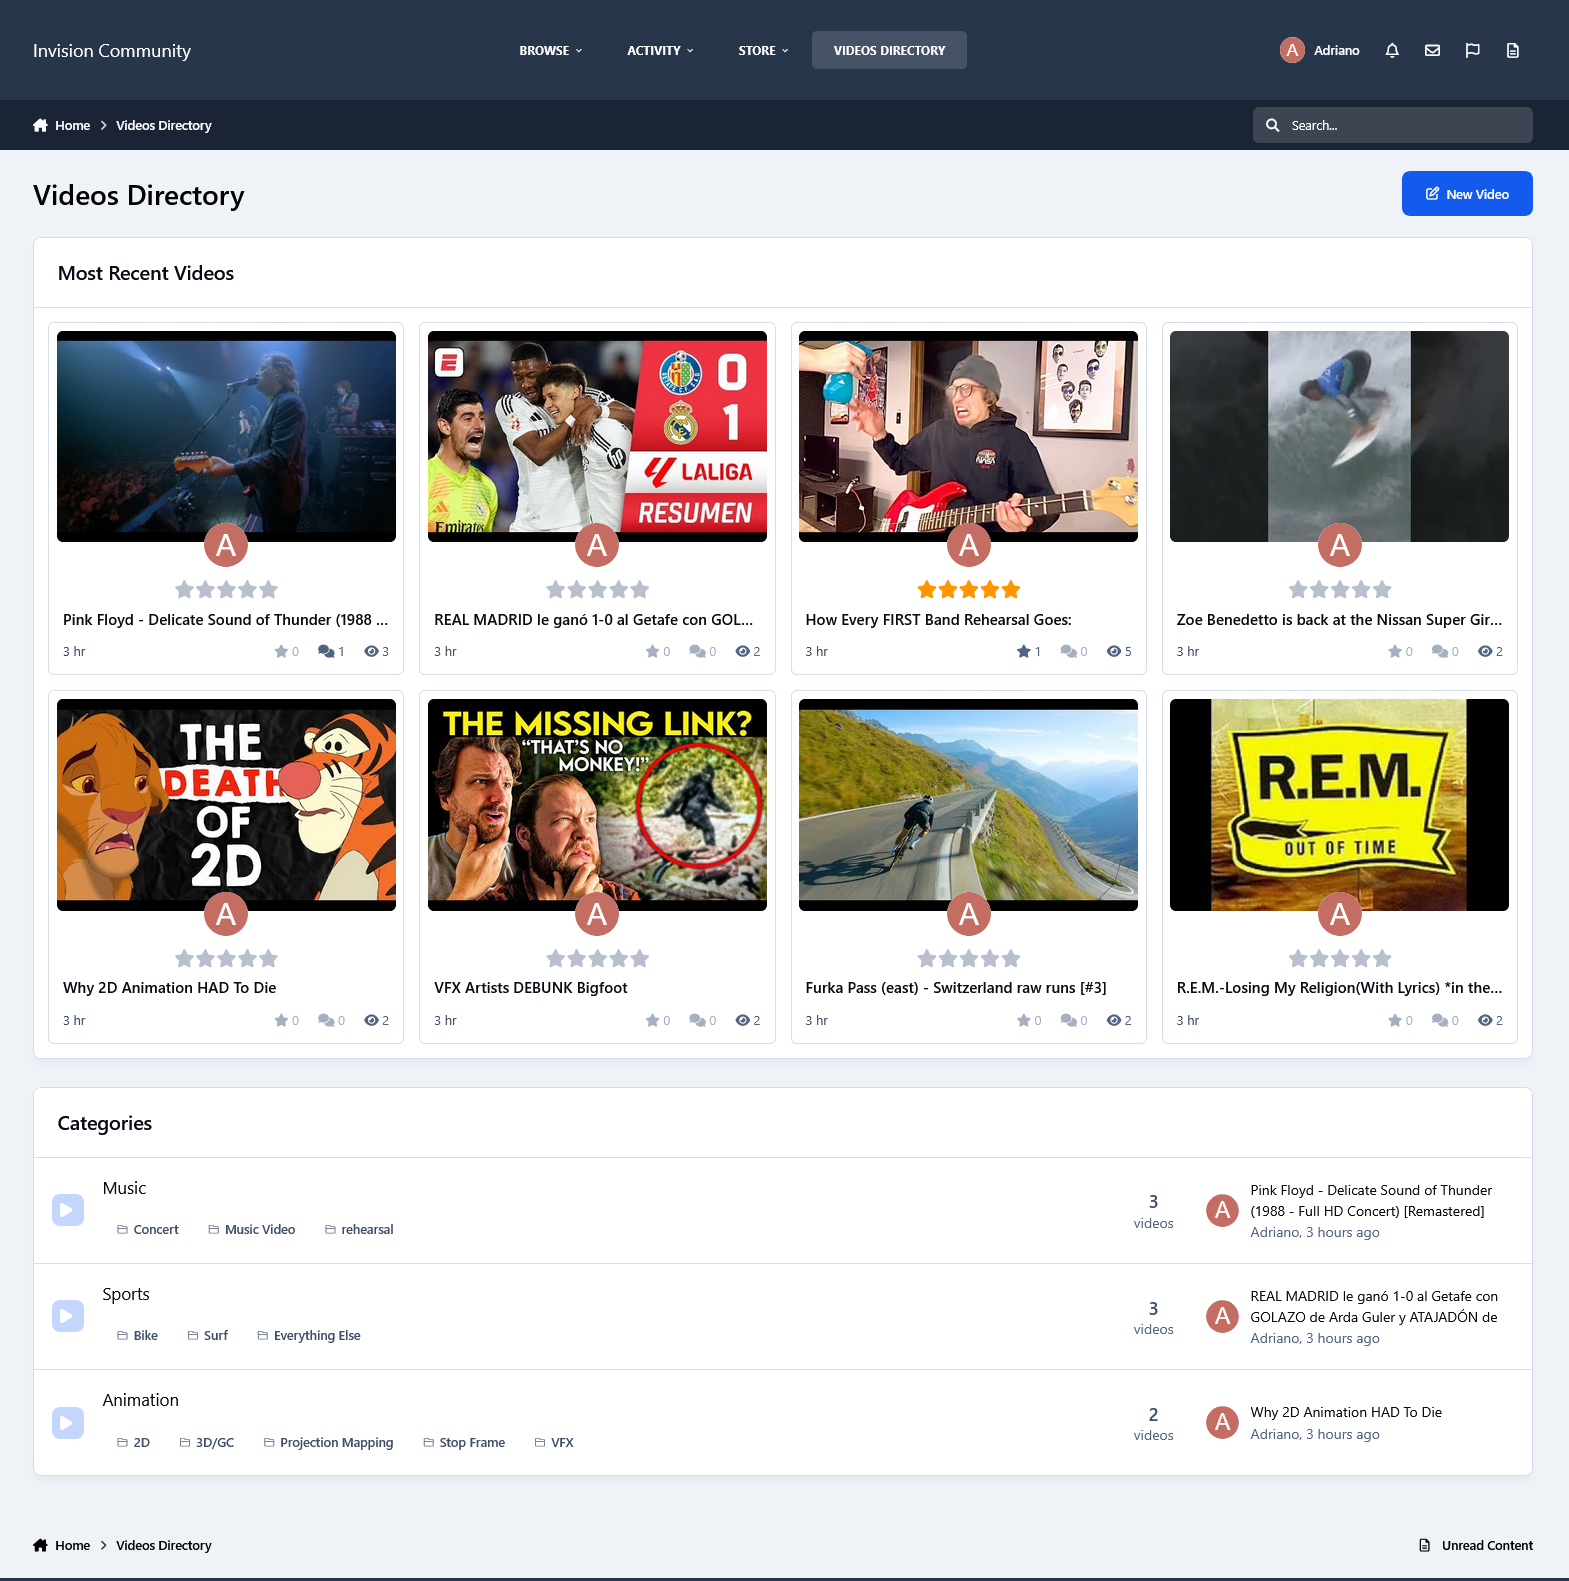Screen dimensions: 1569x1581
Task: Open The Death of 2D thumbnail
Action: (226, 804)
